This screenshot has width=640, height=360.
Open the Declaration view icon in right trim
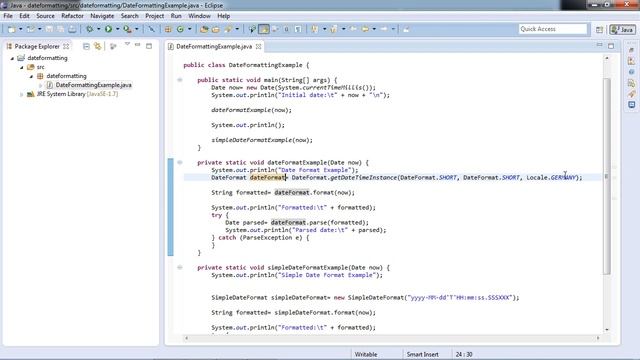pos(632,83)
